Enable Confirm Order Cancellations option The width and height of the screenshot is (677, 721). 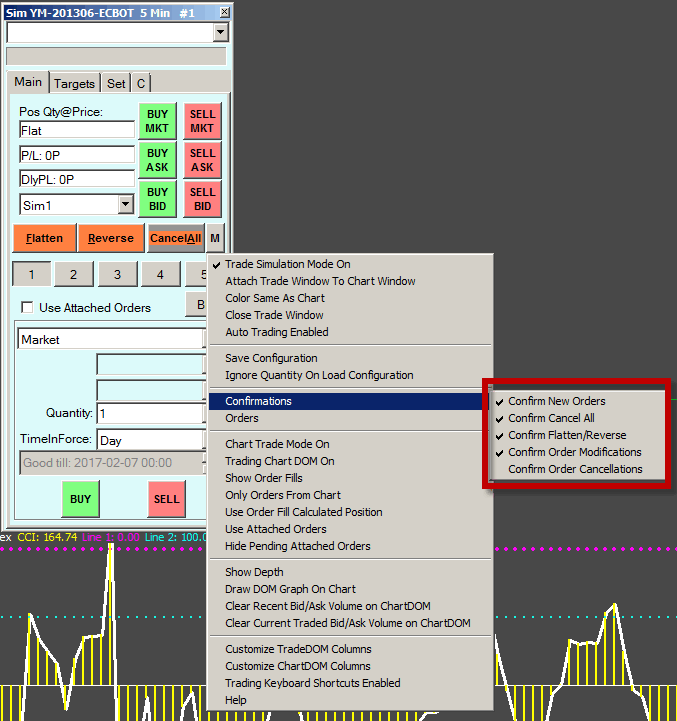[575, 469]
